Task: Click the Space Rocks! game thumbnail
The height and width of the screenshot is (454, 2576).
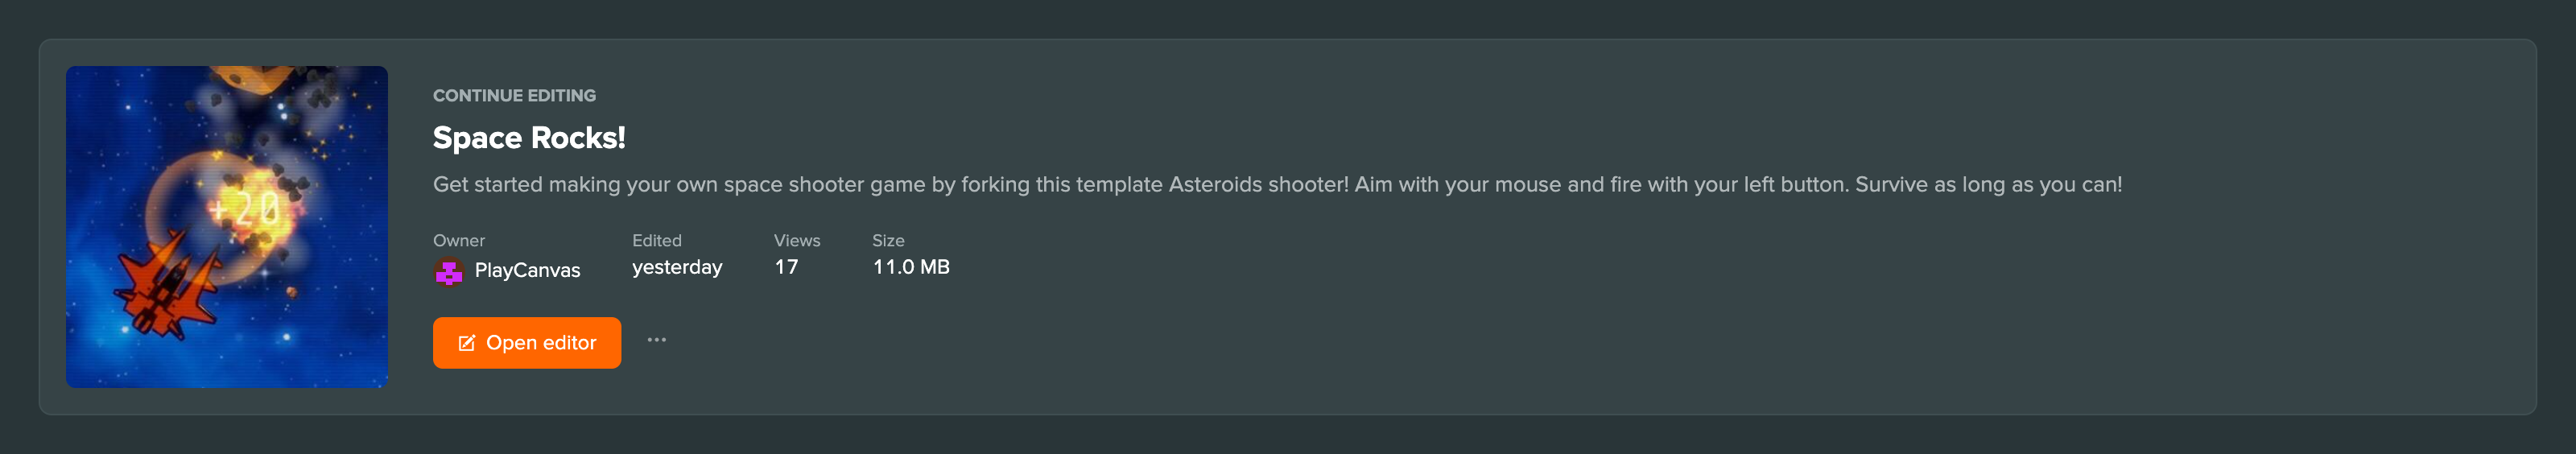Action: pyautogui.click(x=227, y=227)
